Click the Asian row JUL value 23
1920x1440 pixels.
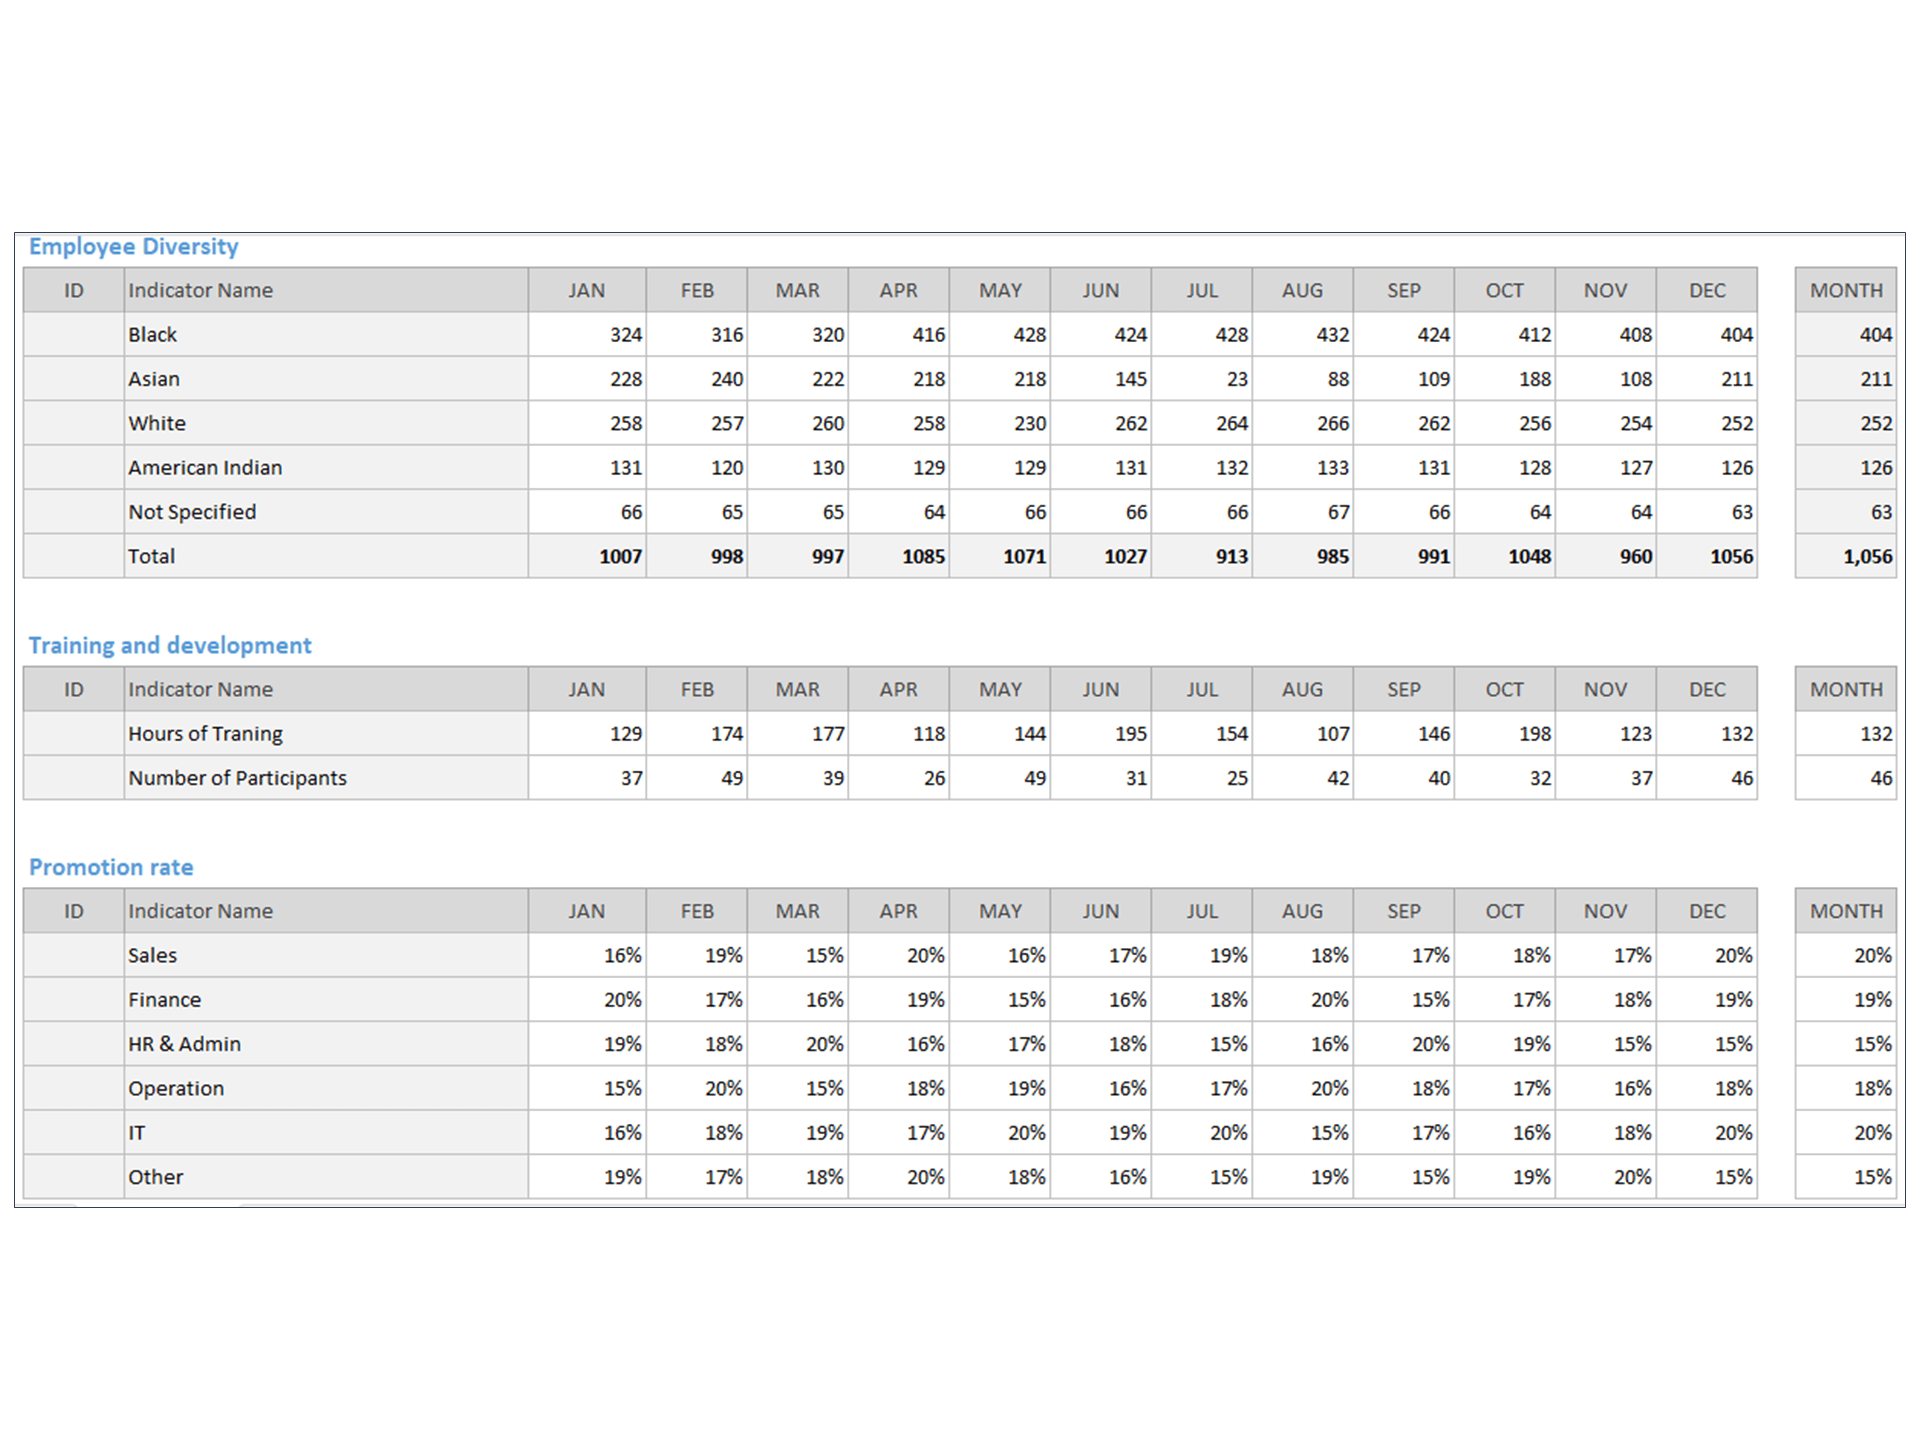1202,379
